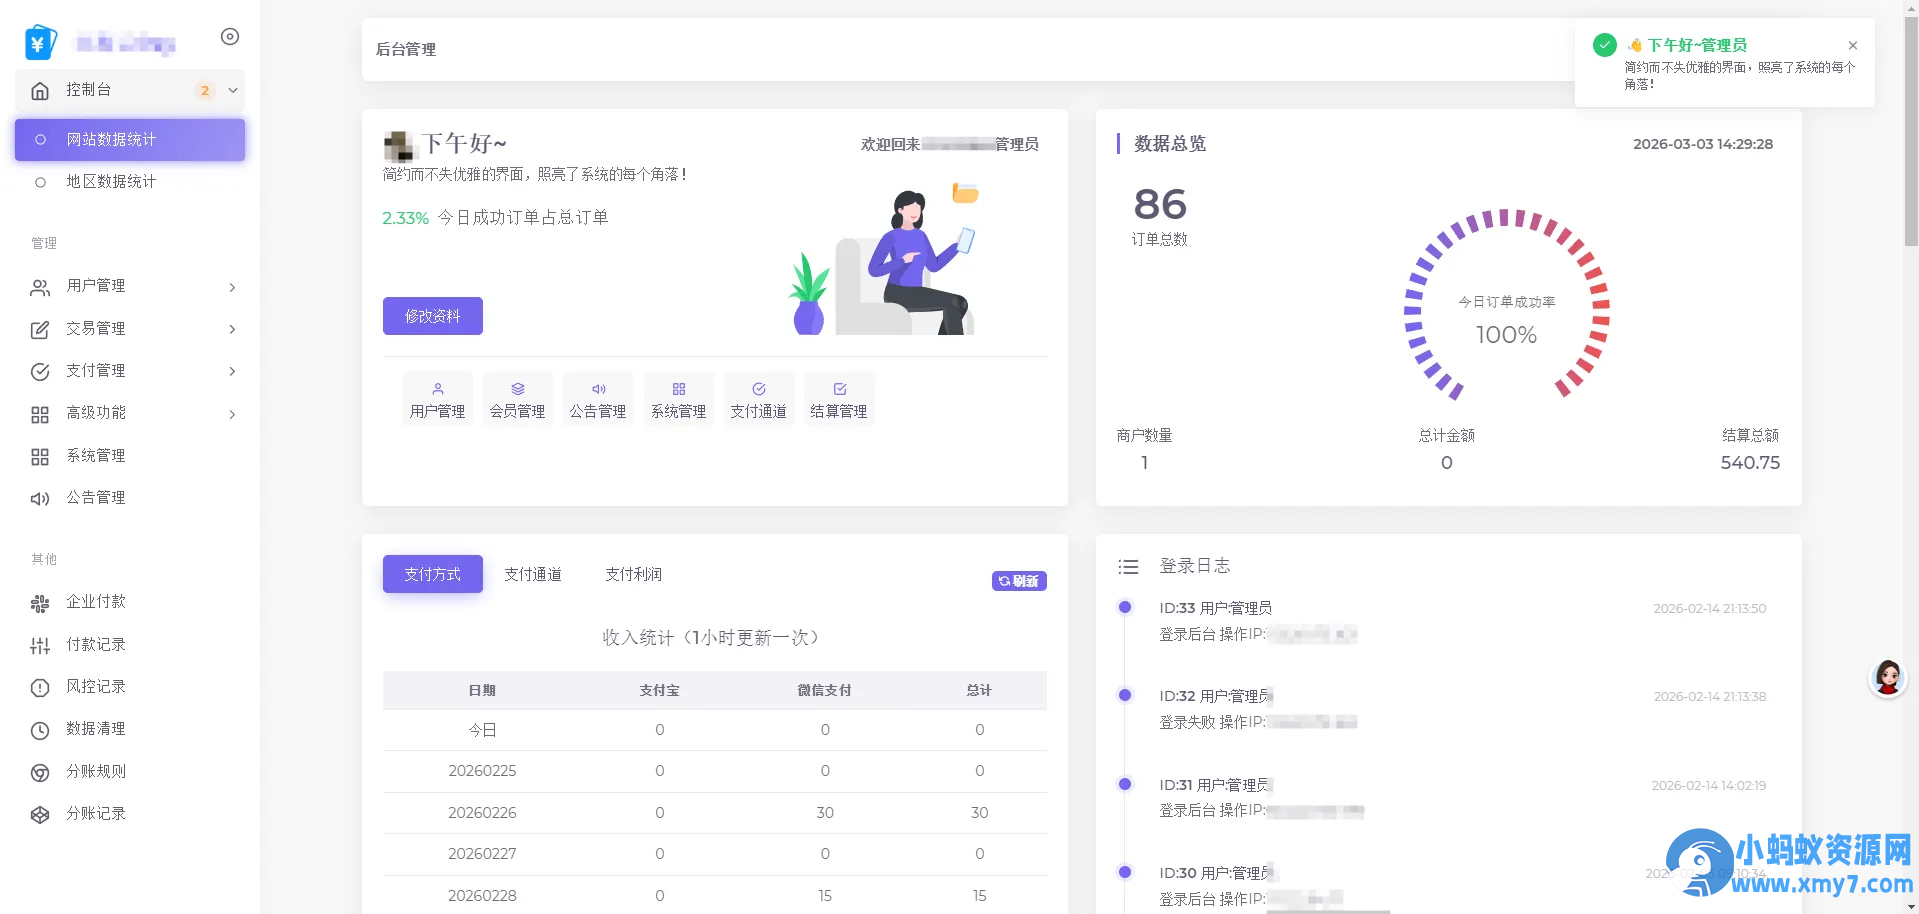Switch to the 支付利润 tab

coord(634,574)
